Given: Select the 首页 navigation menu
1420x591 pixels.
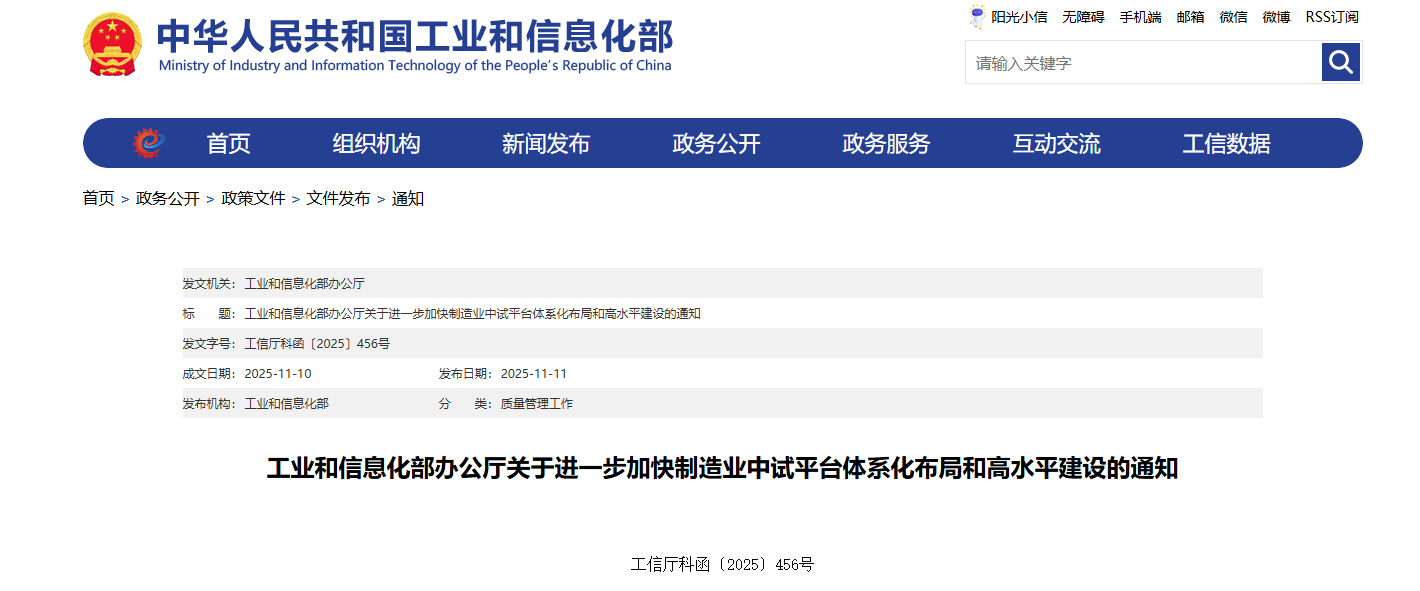Looking at the screenshot, I should point(229,142).
